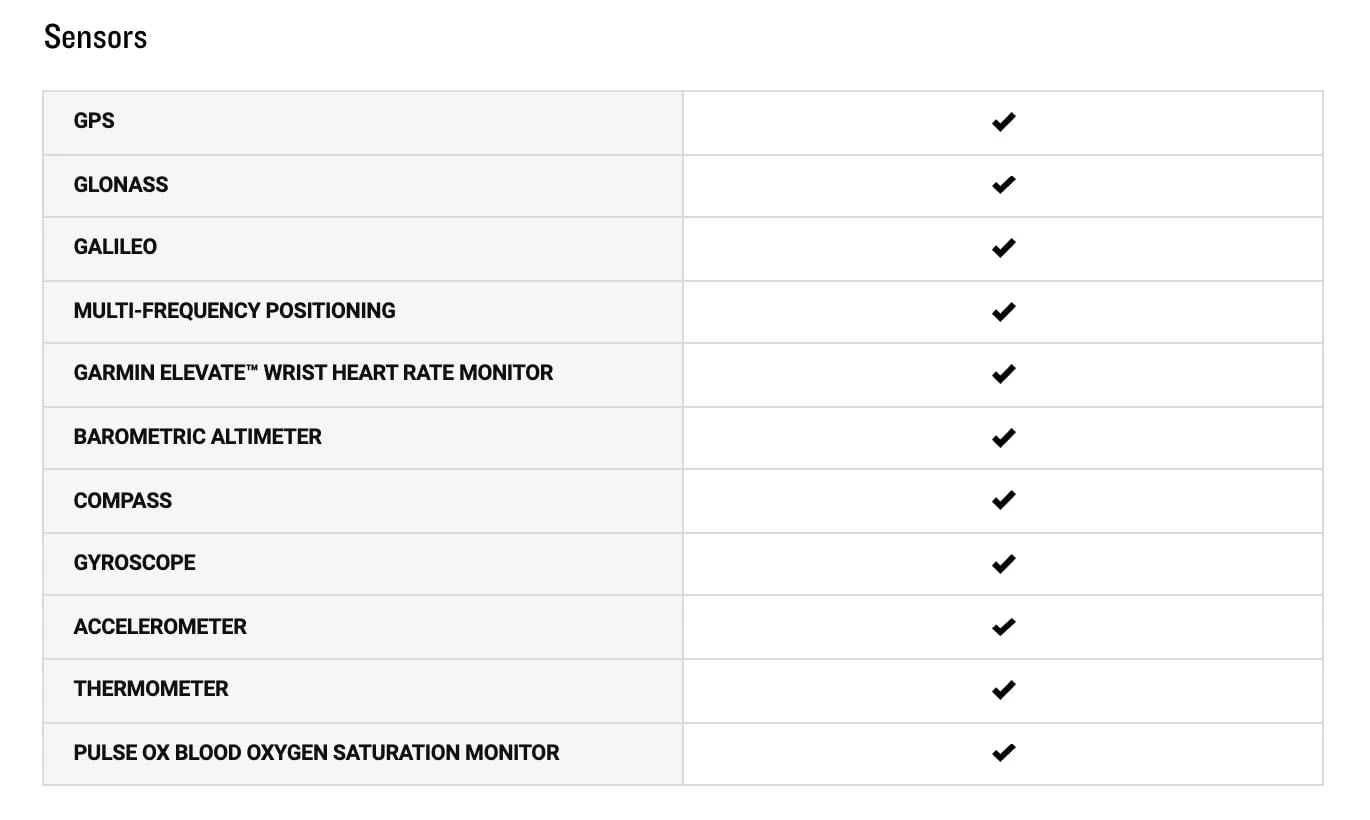This screenshot has width=1370, height=820.
Task: Click the Pulse Ox Blood Oxygen Saturation label
Action: point(316,753)
